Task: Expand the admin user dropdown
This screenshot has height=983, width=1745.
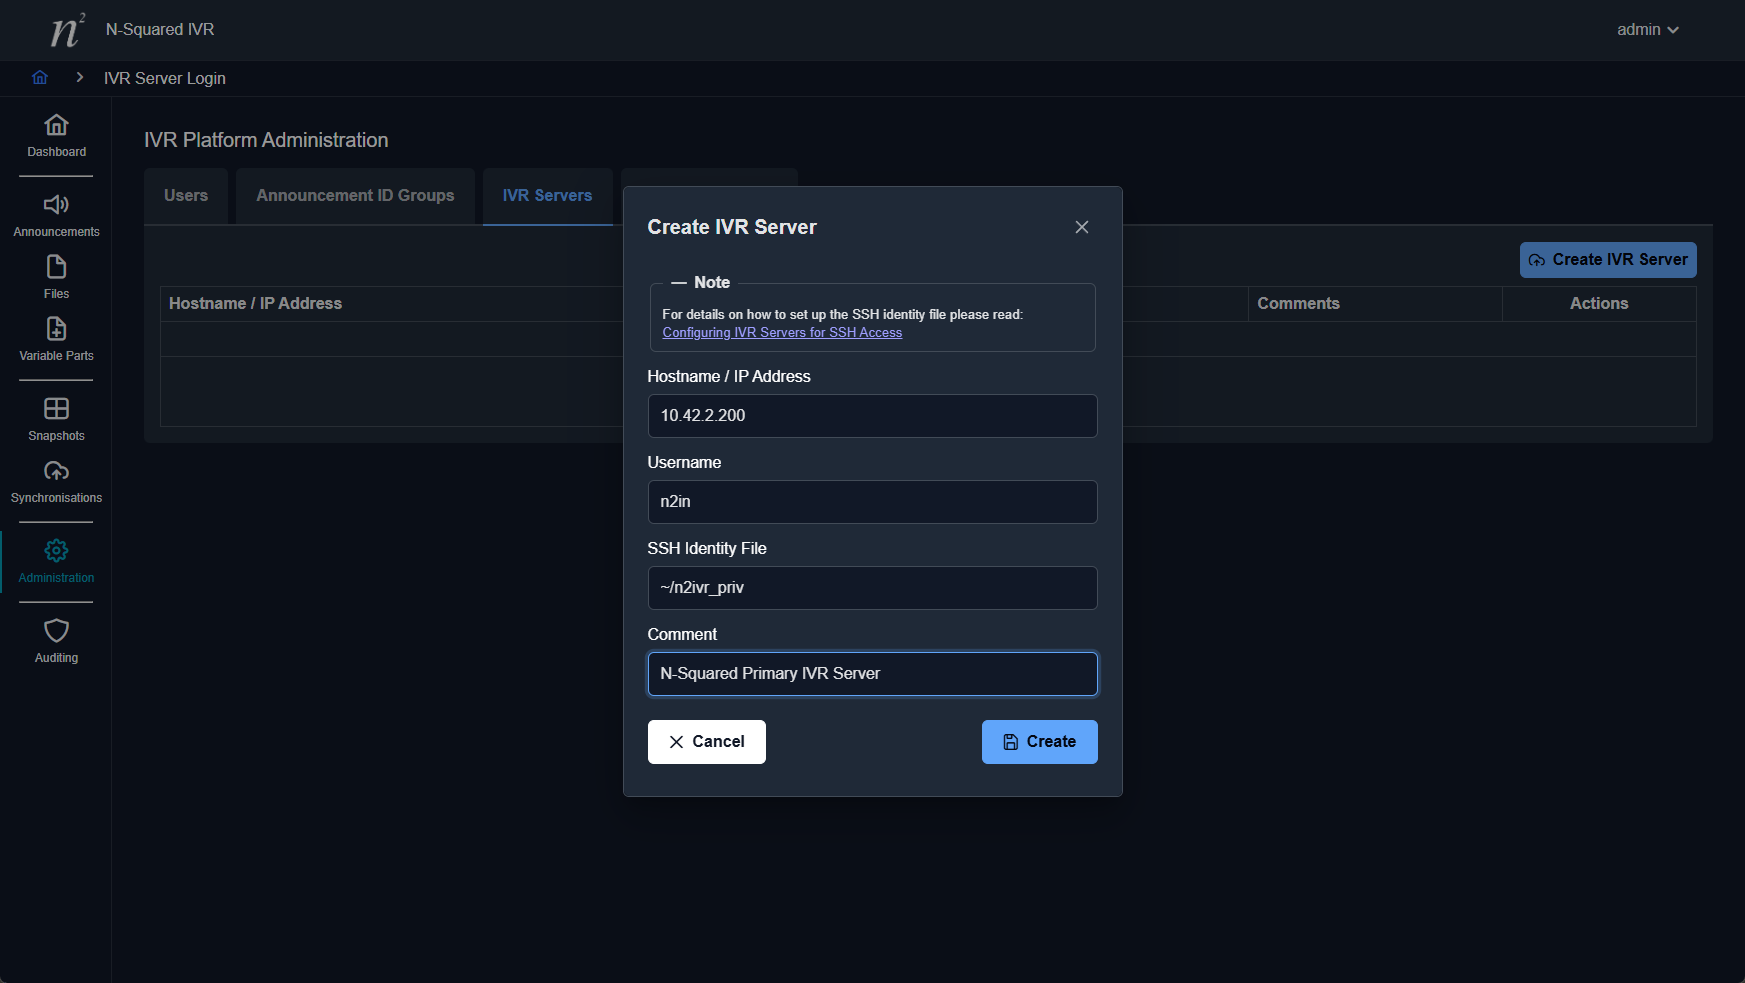Action: (x=1647, y=30)
